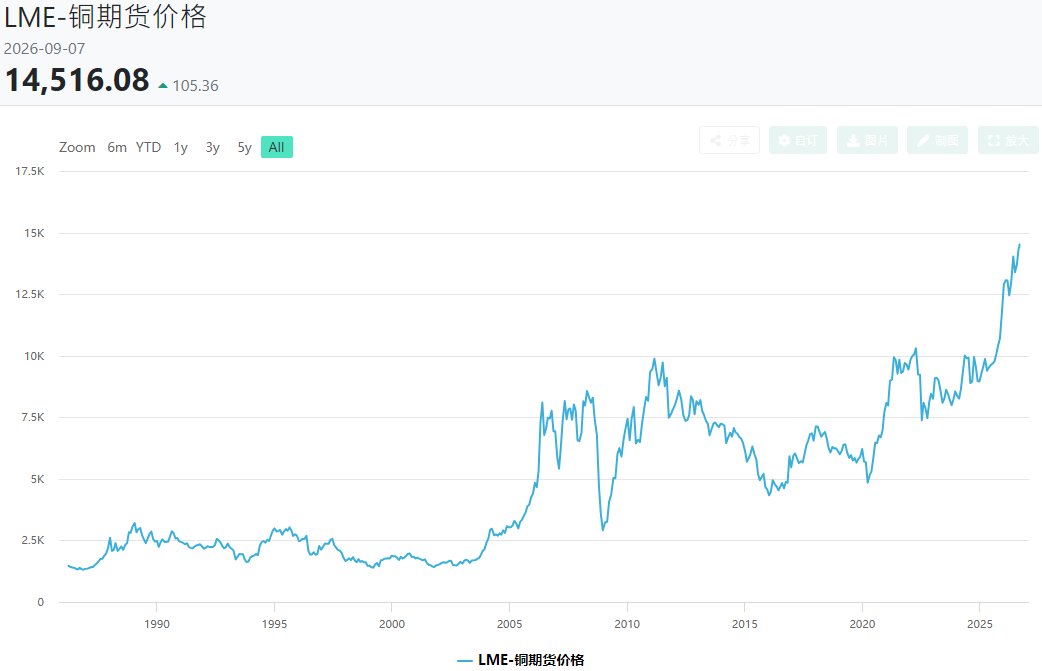Screen dimensions: 1042x671
Task: Click the green up-arrow change indicator
Action: (163, 86)
